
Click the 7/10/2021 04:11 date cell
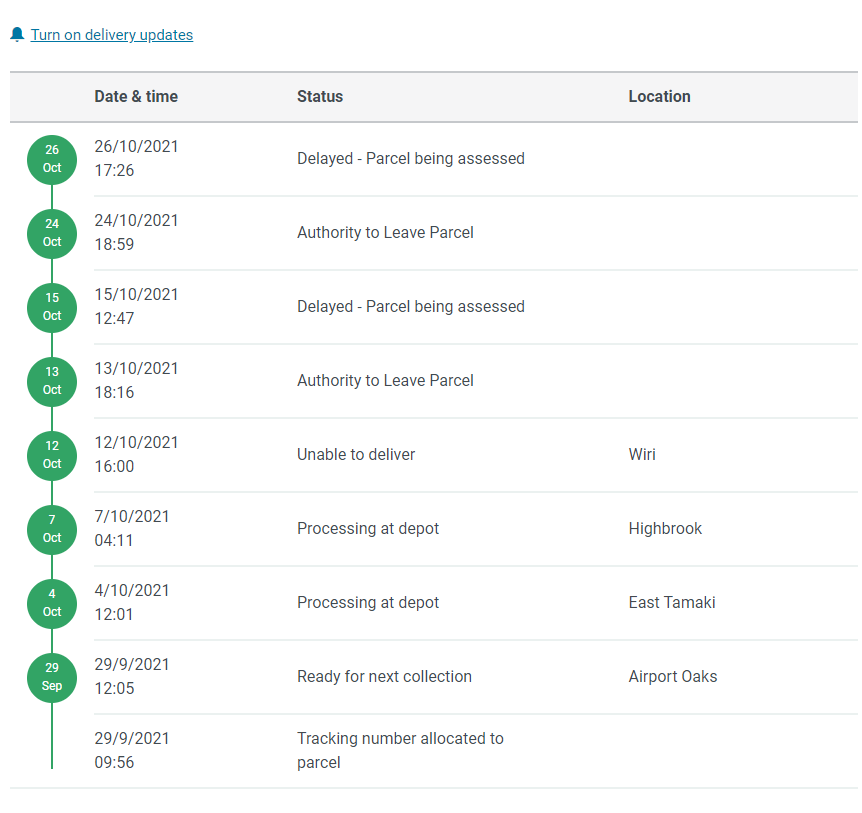click(132, 528)
